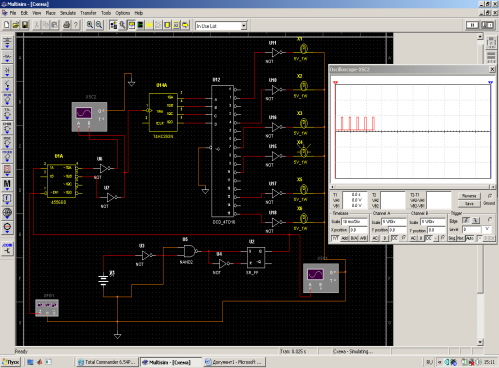This screenshot has height=368, width=499.
Task: Open the Sources component bin
Action: 7,43
